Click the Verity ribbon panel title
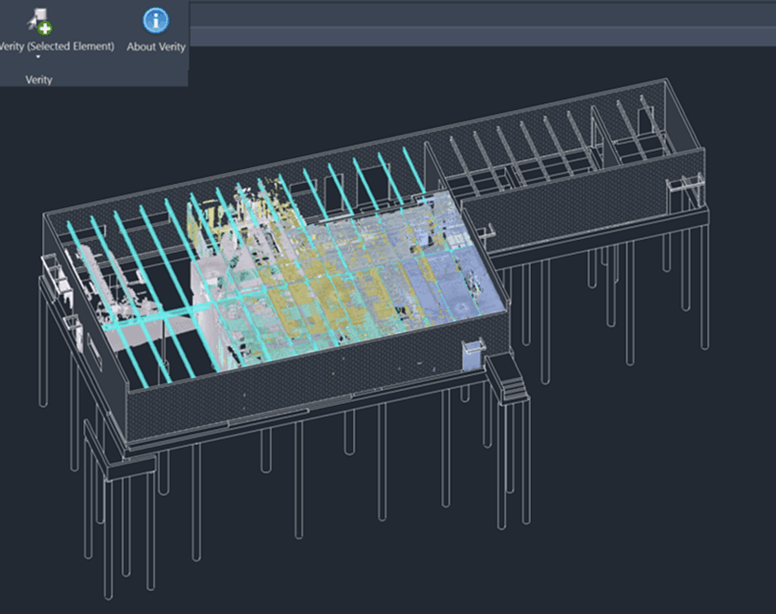 point(39,80)
